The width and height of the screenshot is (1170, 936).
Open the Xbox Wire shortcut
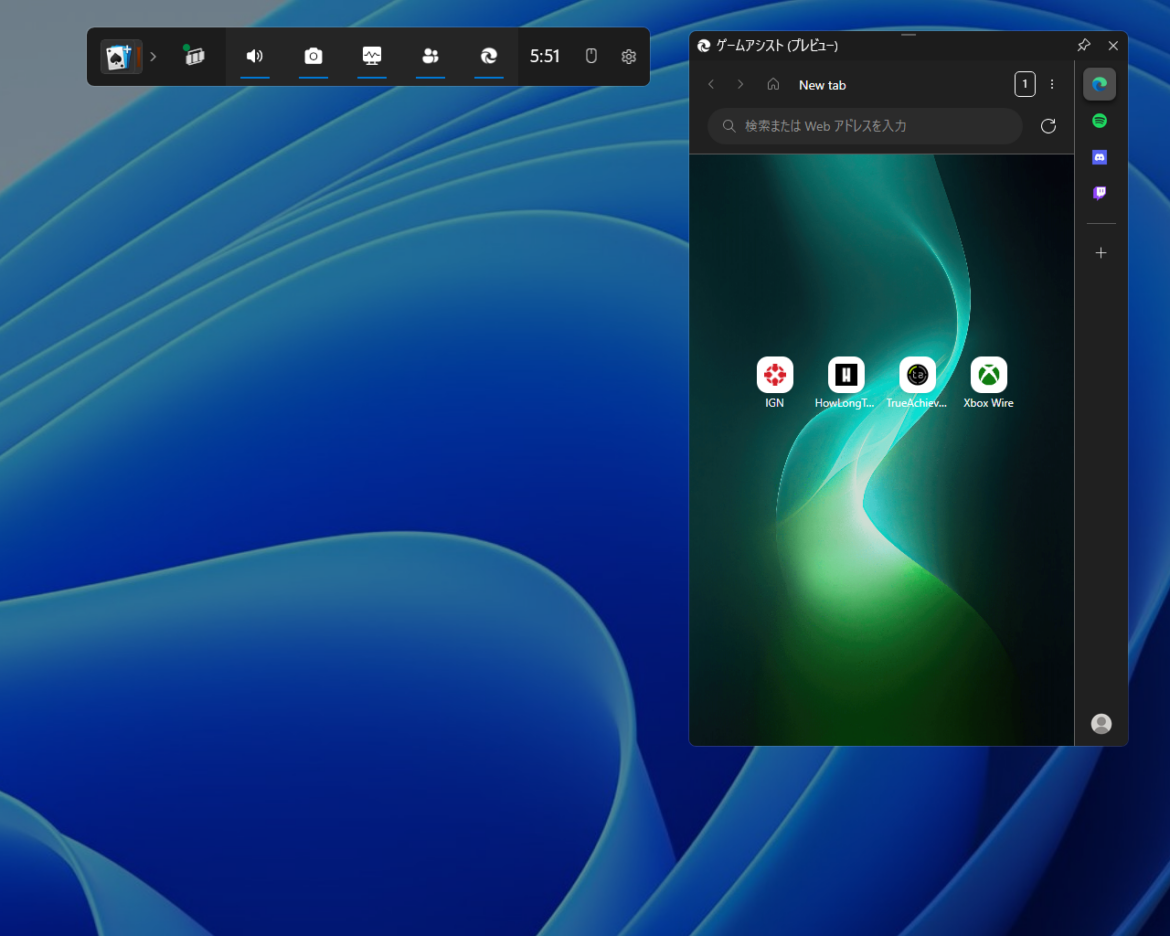click(989, 383)
